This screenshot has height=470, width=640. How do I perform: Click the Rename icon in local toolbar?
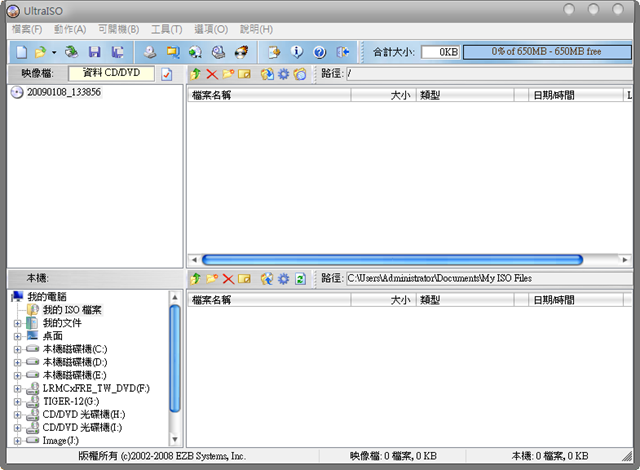click(x=244, y=279)
